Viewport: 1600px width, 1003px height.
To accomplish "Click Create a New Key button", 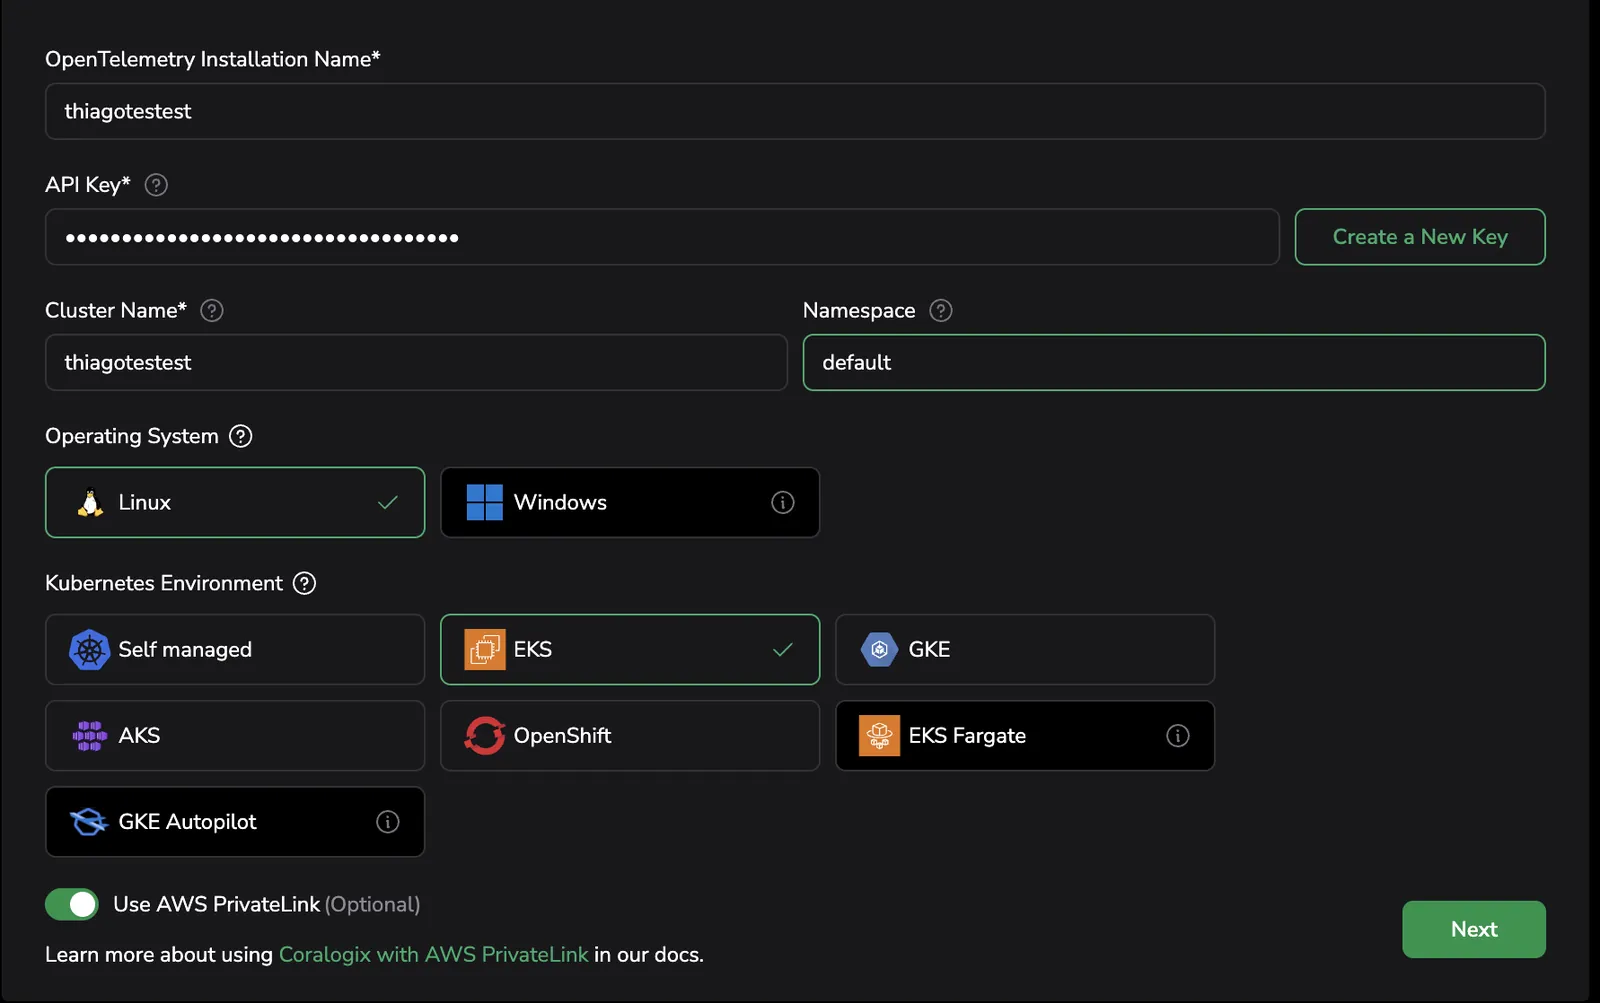I will pos(1420,237).
